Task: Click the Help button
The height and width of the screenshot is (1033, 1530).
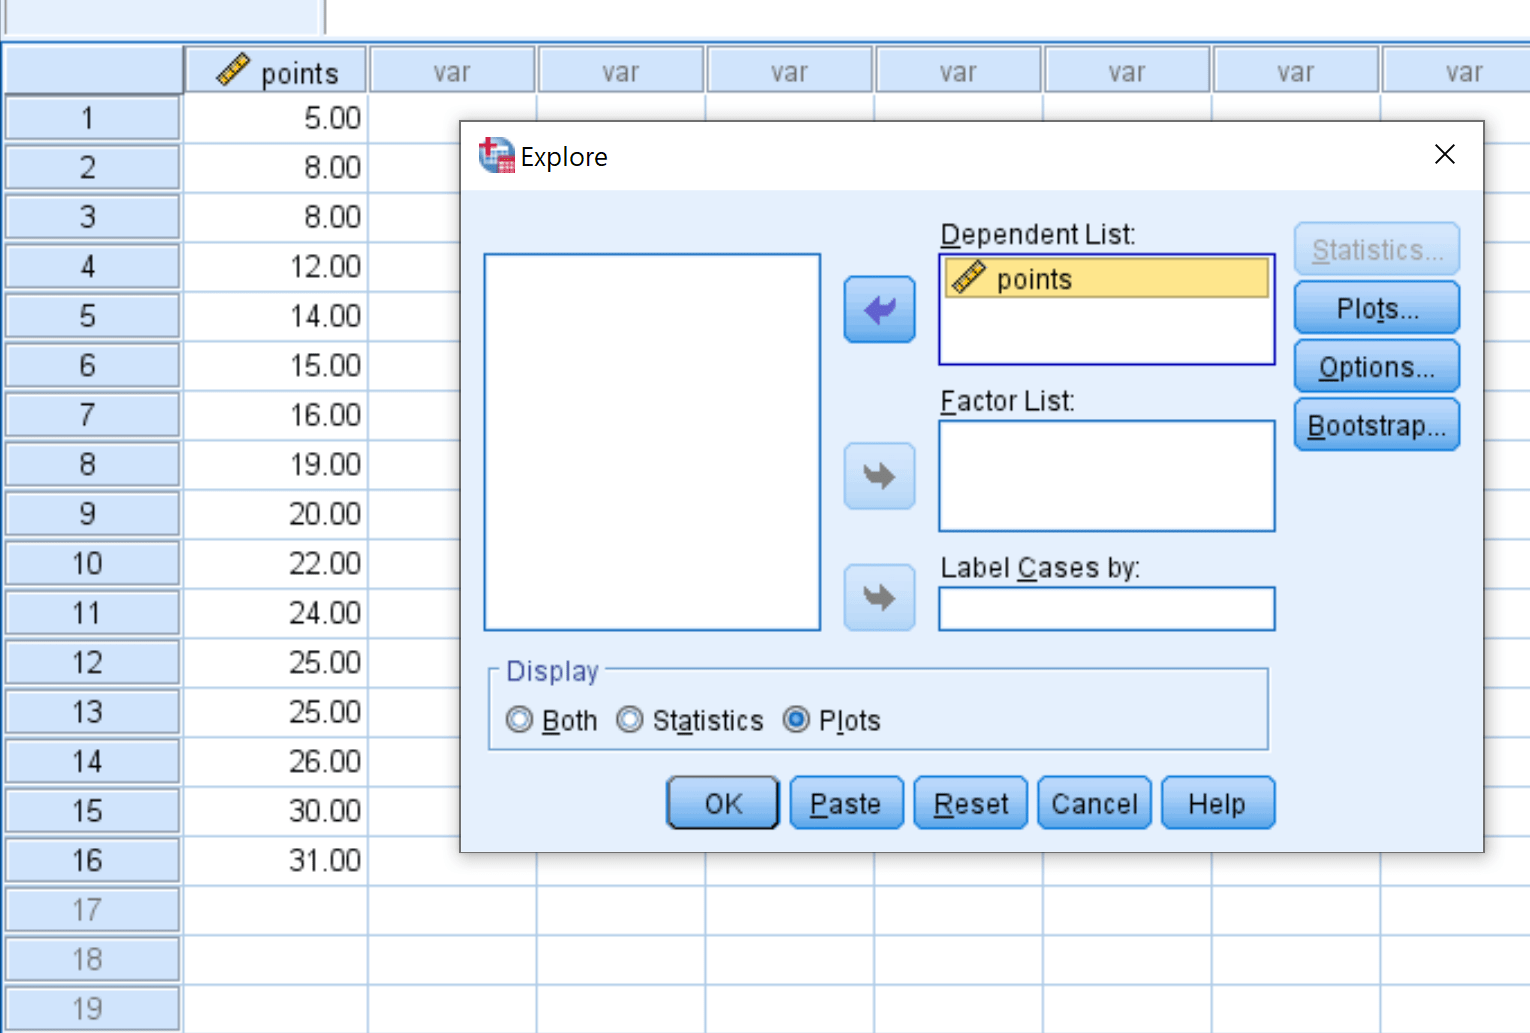Action: [x=1217, y=803]
